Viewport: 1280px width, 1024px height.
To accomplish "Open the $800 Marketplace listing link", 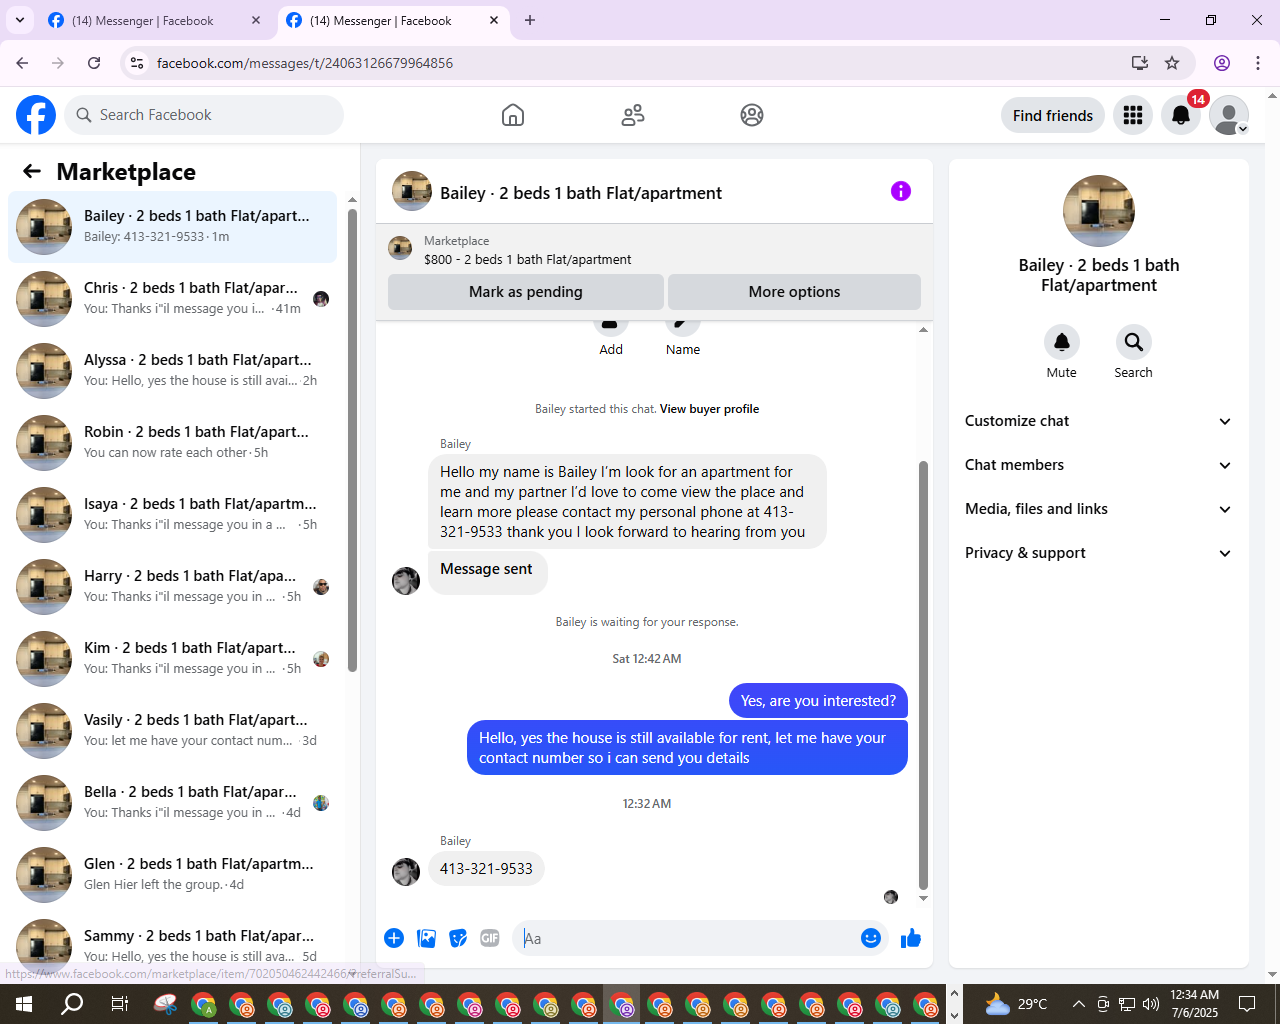I will pos(527,259).
